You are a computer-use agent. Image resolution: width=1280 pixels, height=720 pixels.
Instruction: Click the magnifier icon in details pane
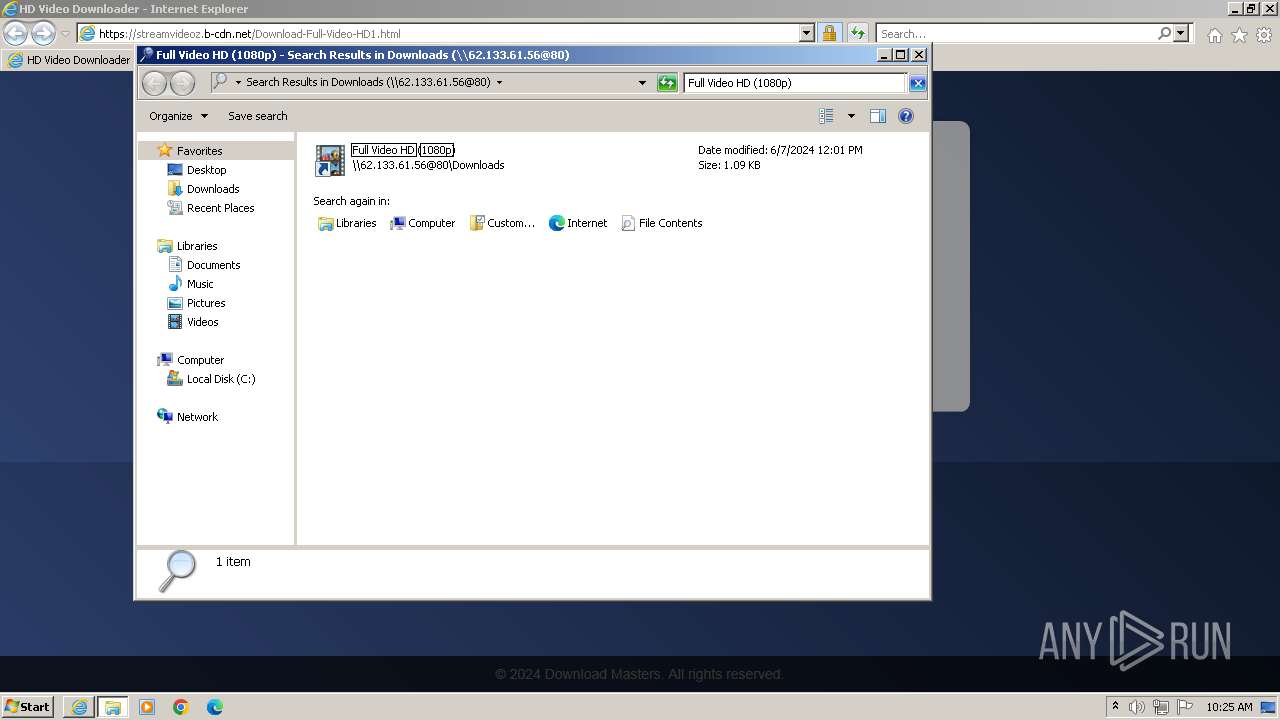[178, 571]
